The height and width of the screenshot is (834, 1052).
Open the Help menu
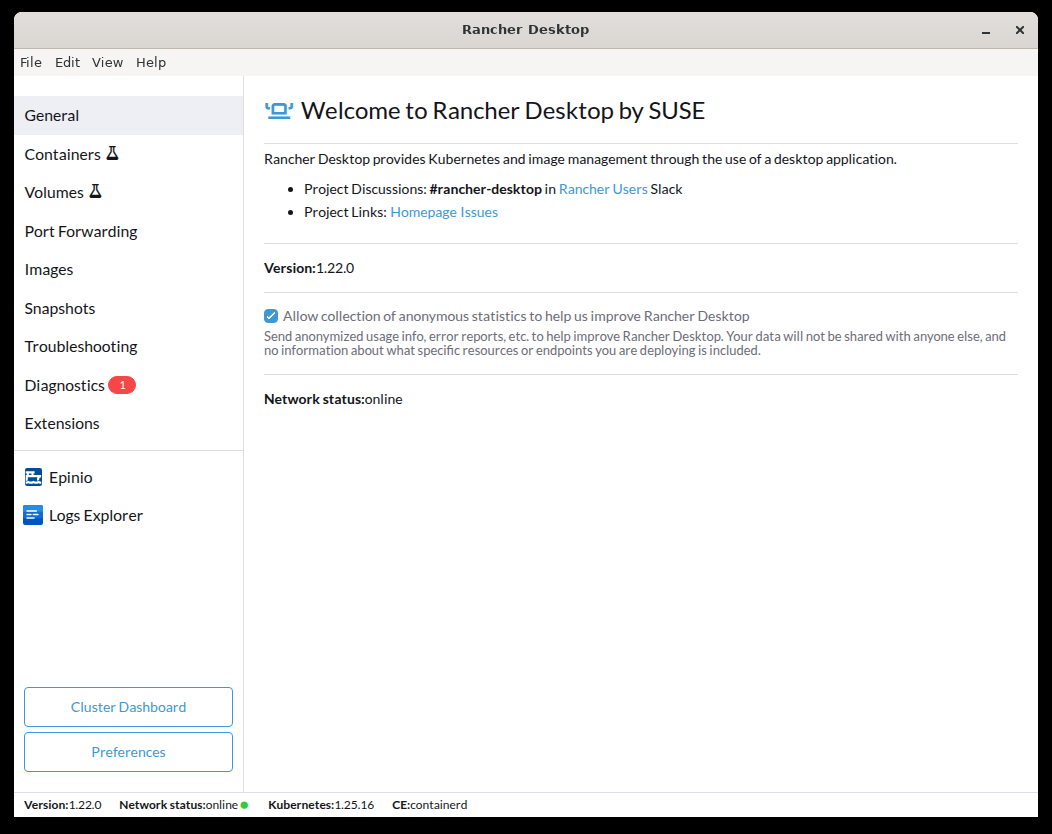tap(151, 62)
